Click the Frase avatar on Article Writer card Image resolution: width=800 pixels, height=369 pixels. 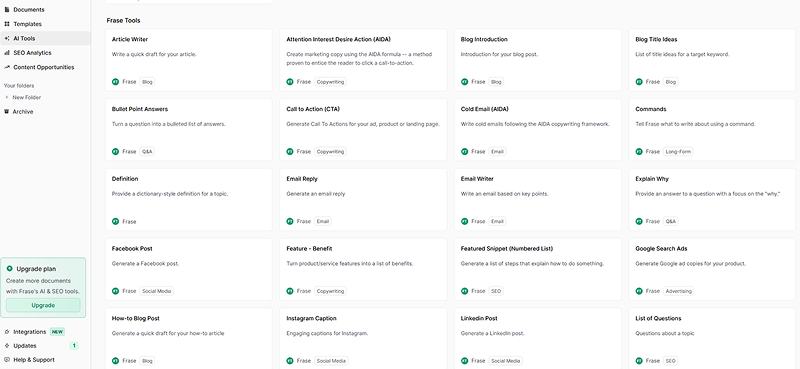[x=115, y=82]
